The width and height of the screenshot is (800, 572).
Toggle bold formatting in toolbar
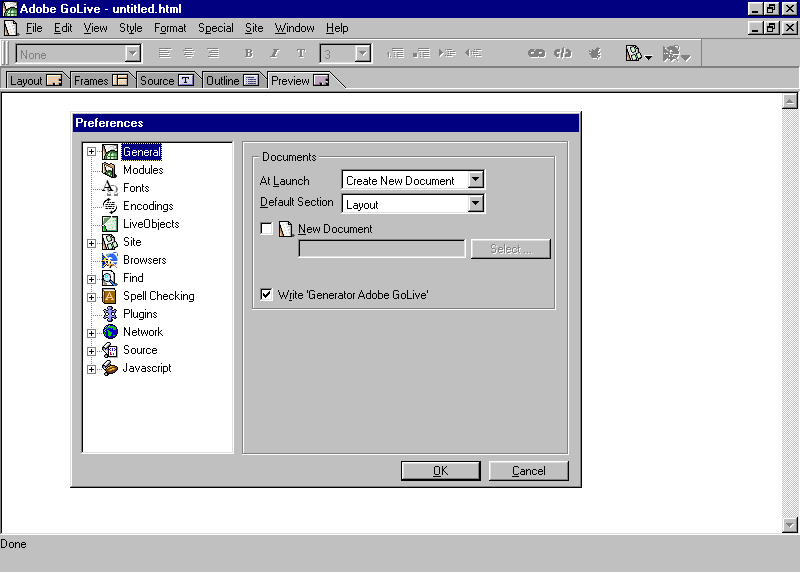249,53
